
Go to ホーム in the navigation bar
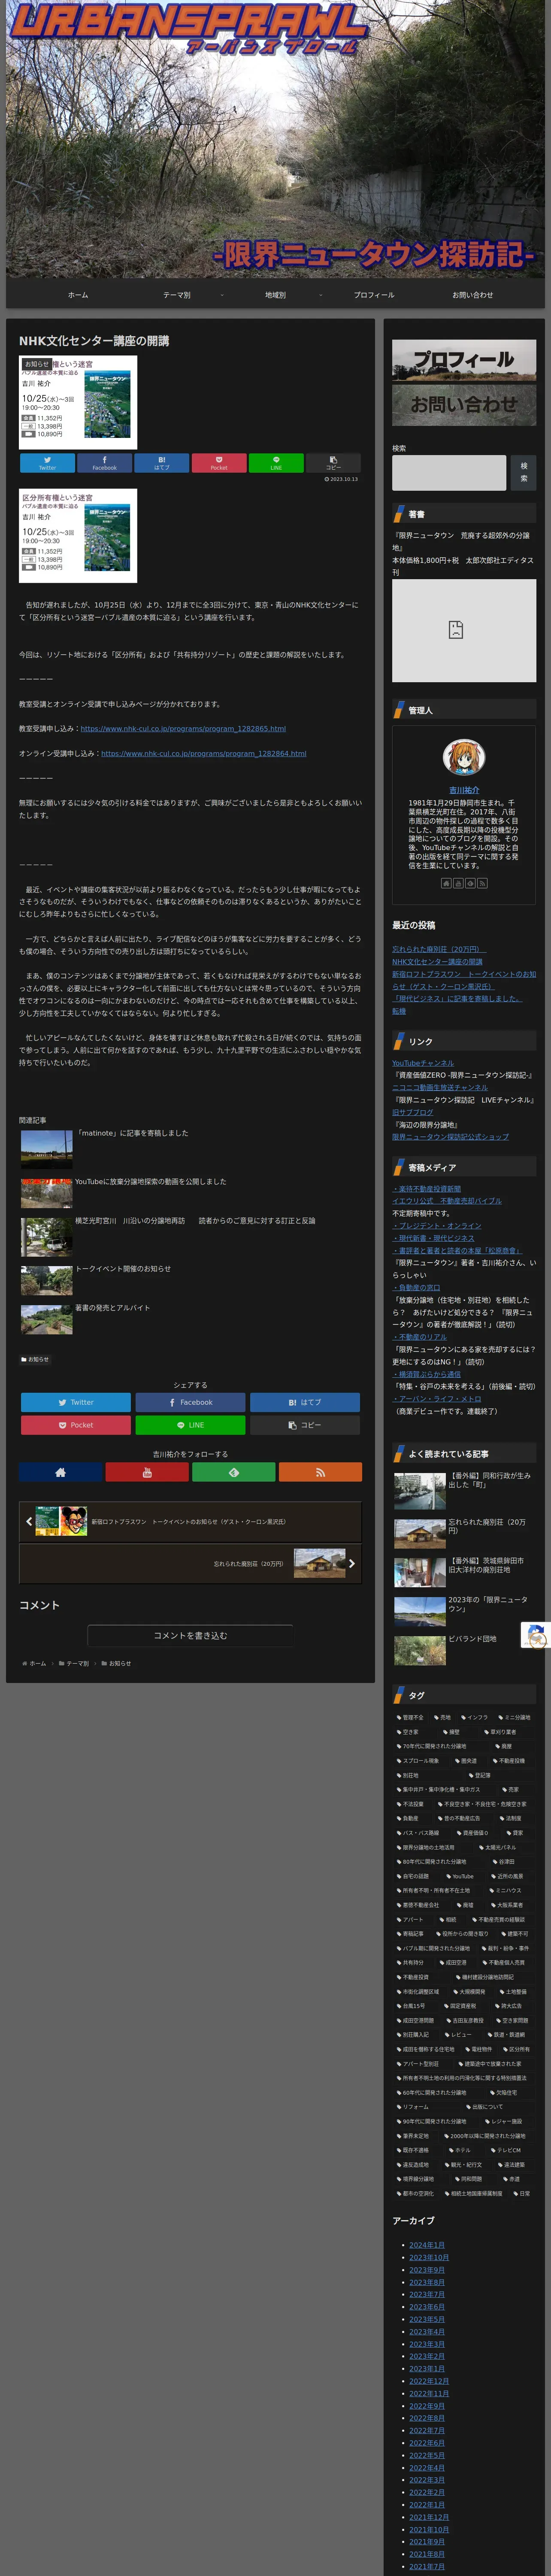(78, 295)
